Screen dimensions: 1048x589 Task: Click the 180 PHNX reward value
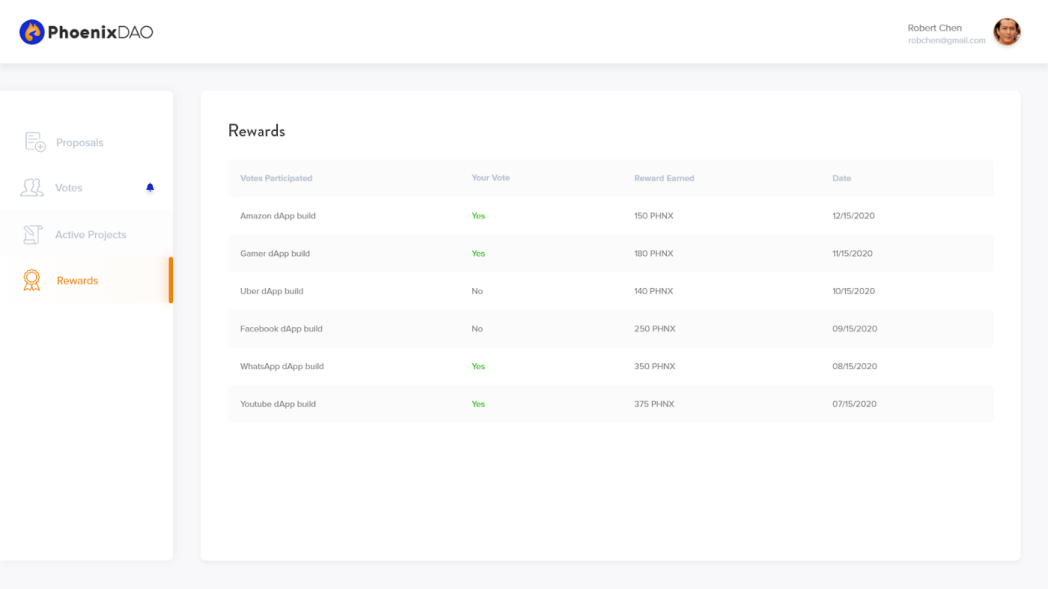tap(654, 253)
